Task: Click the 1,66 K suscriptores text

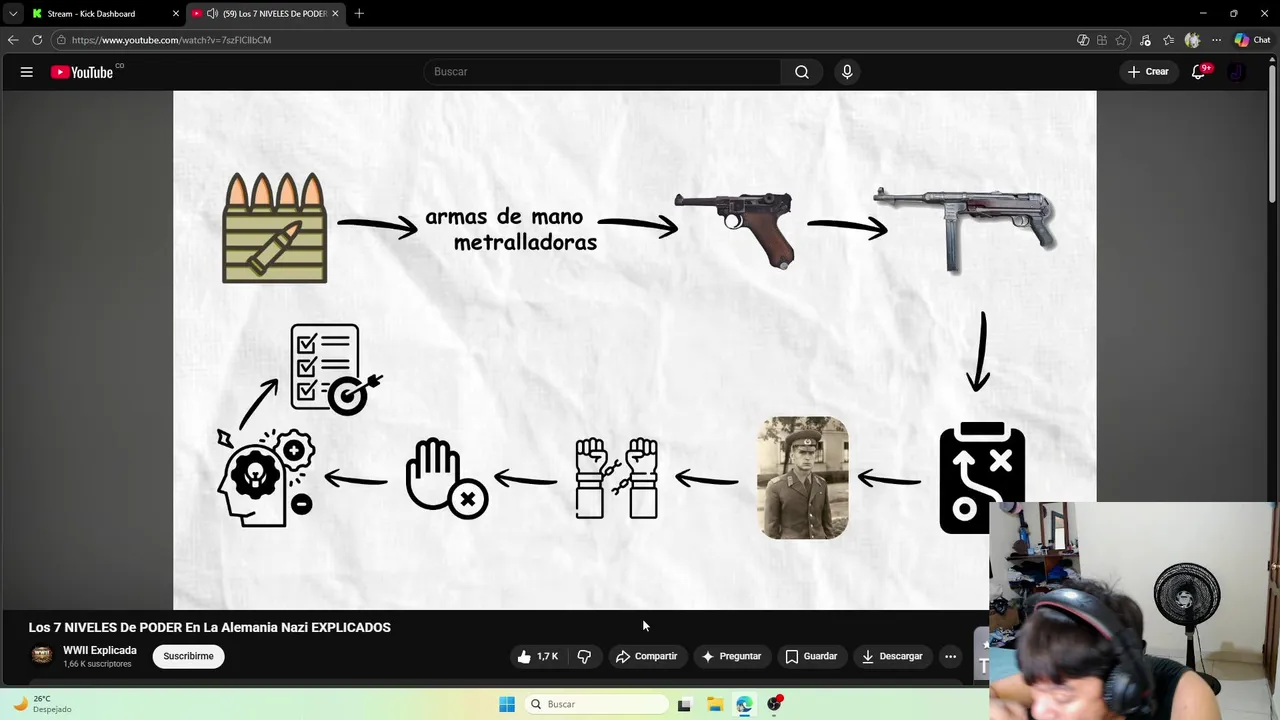Action: 97,664
